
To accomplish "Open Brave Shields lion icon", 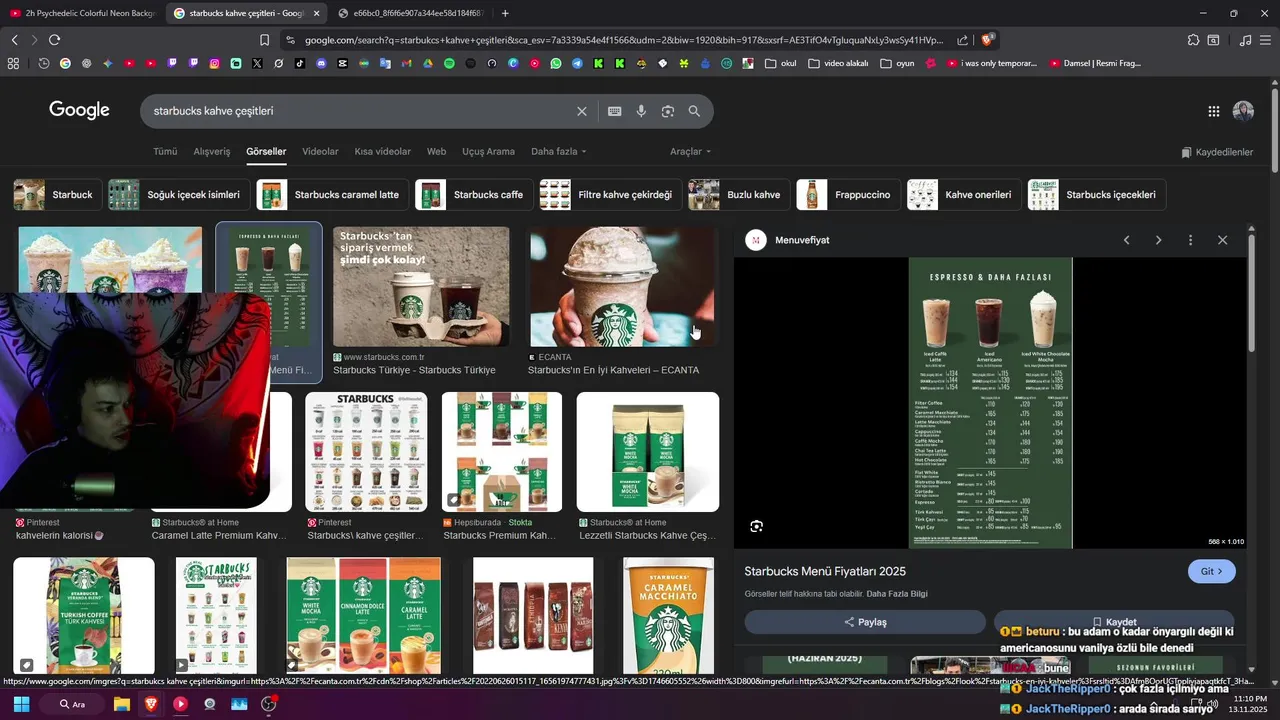I will point(988,40).
